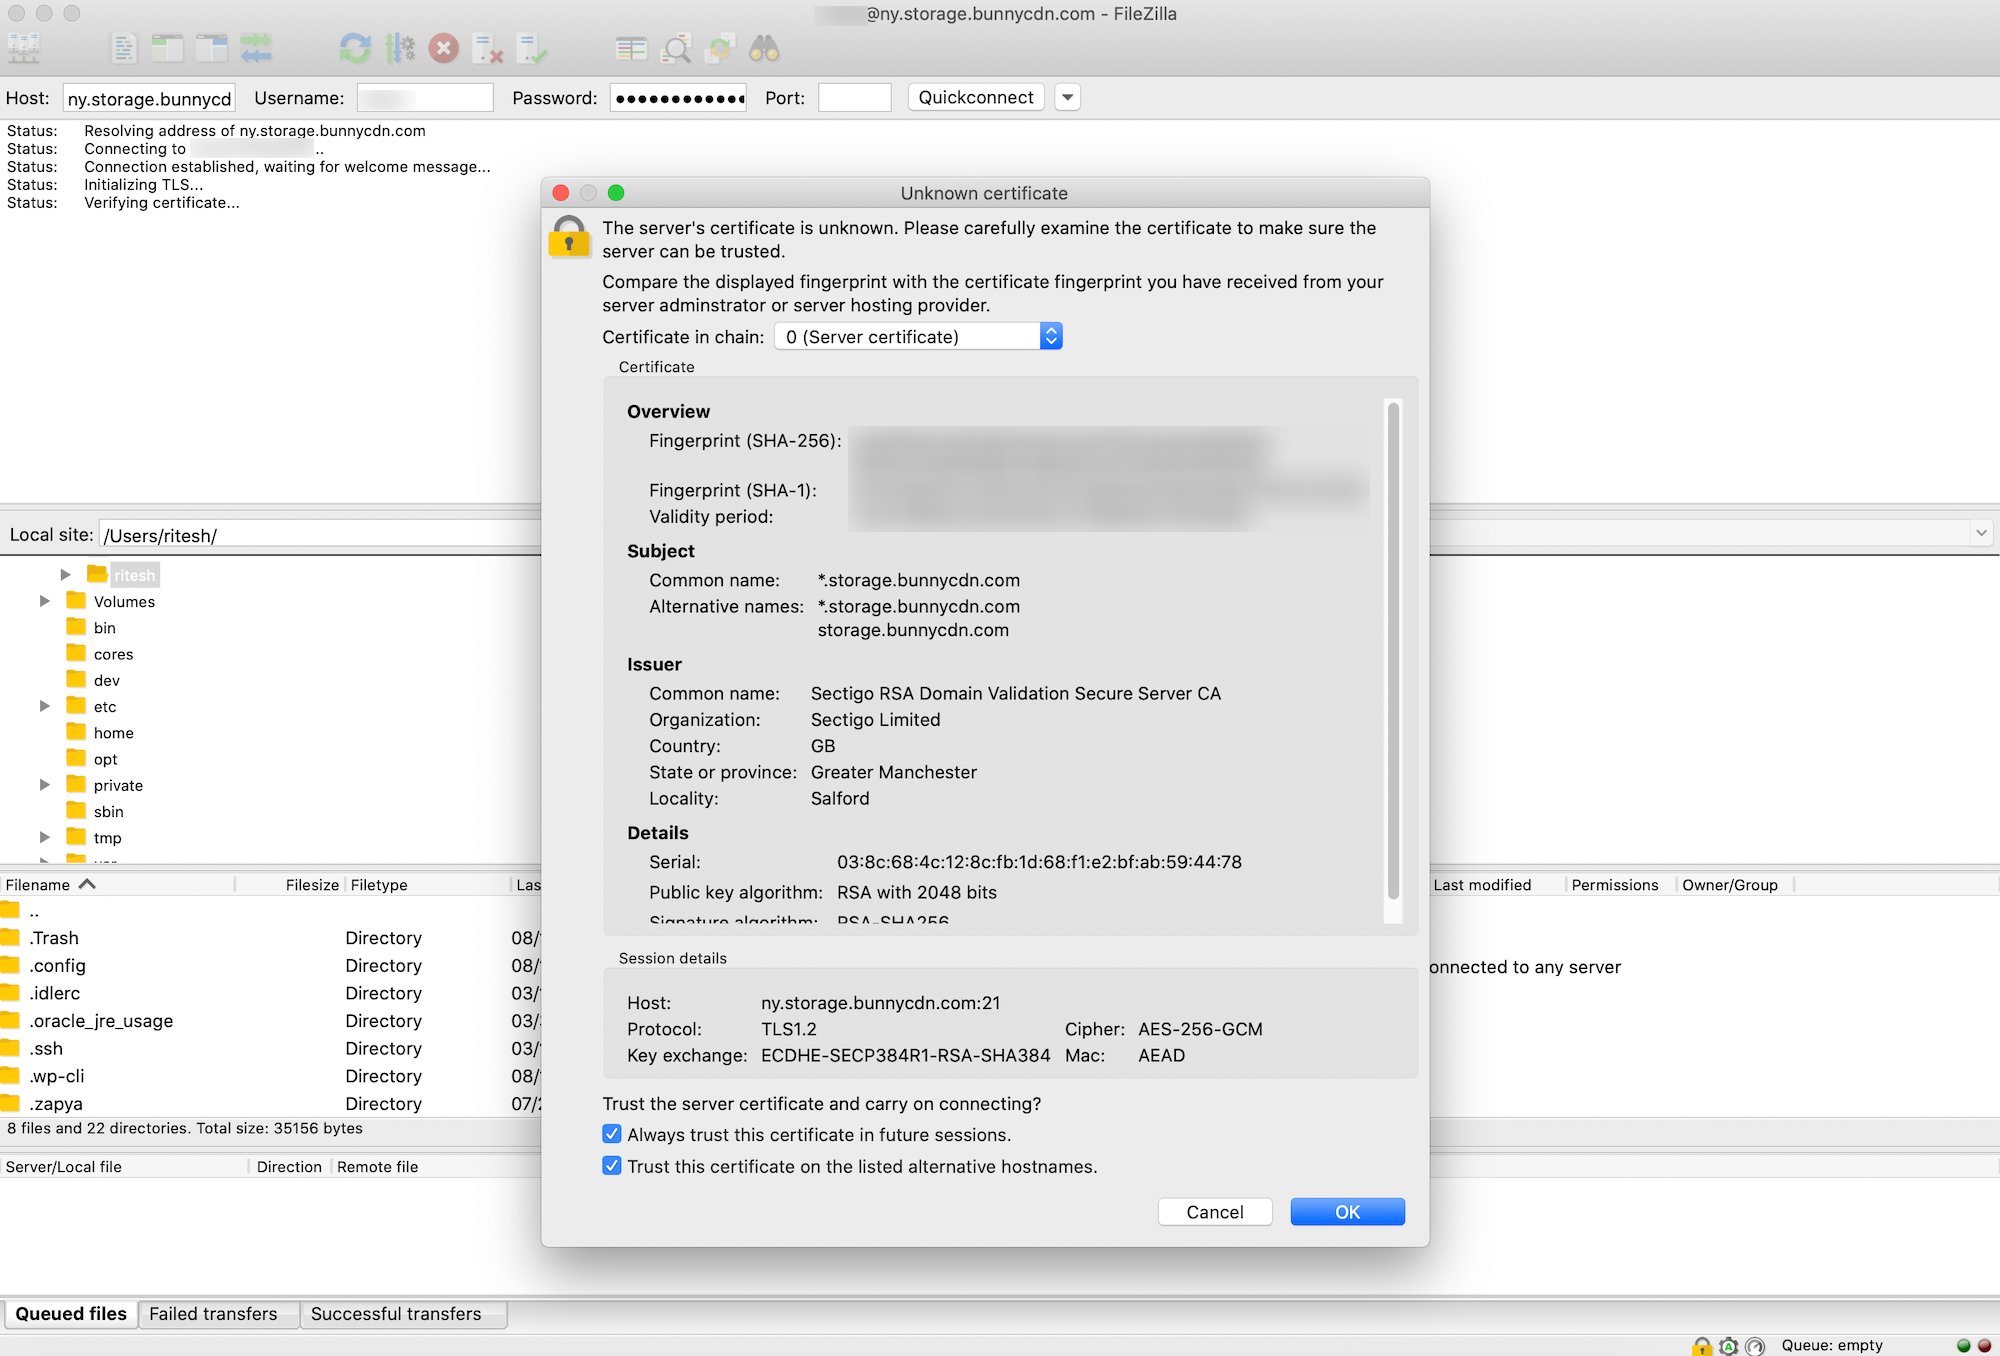This screenshot has height=1356, width=2000.
Task: Toggle the message log display
Action: click(x=123, y=47)
